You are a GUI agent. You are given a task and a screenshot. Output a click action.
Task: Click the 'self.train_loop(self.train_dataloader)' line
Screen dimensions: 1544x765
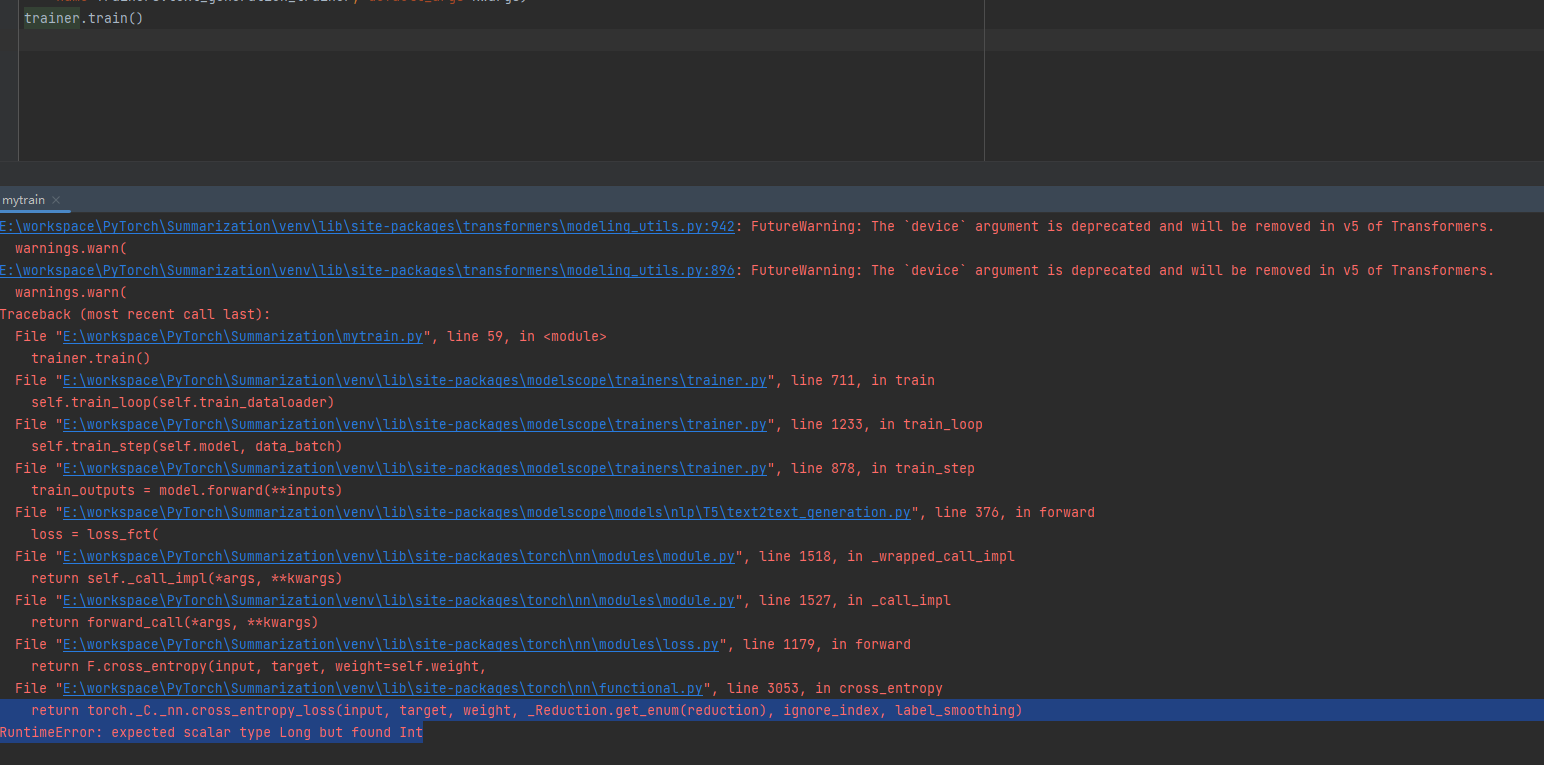[183, 403]
